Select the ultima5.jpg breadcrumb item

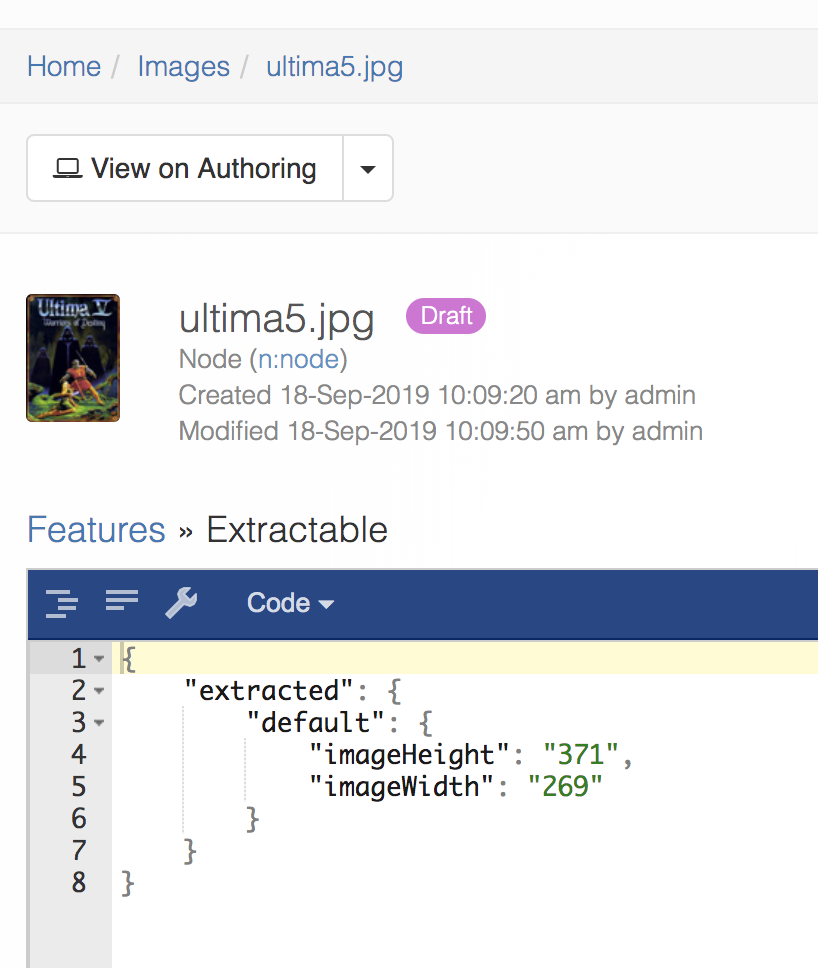click(x=334, y=67)
